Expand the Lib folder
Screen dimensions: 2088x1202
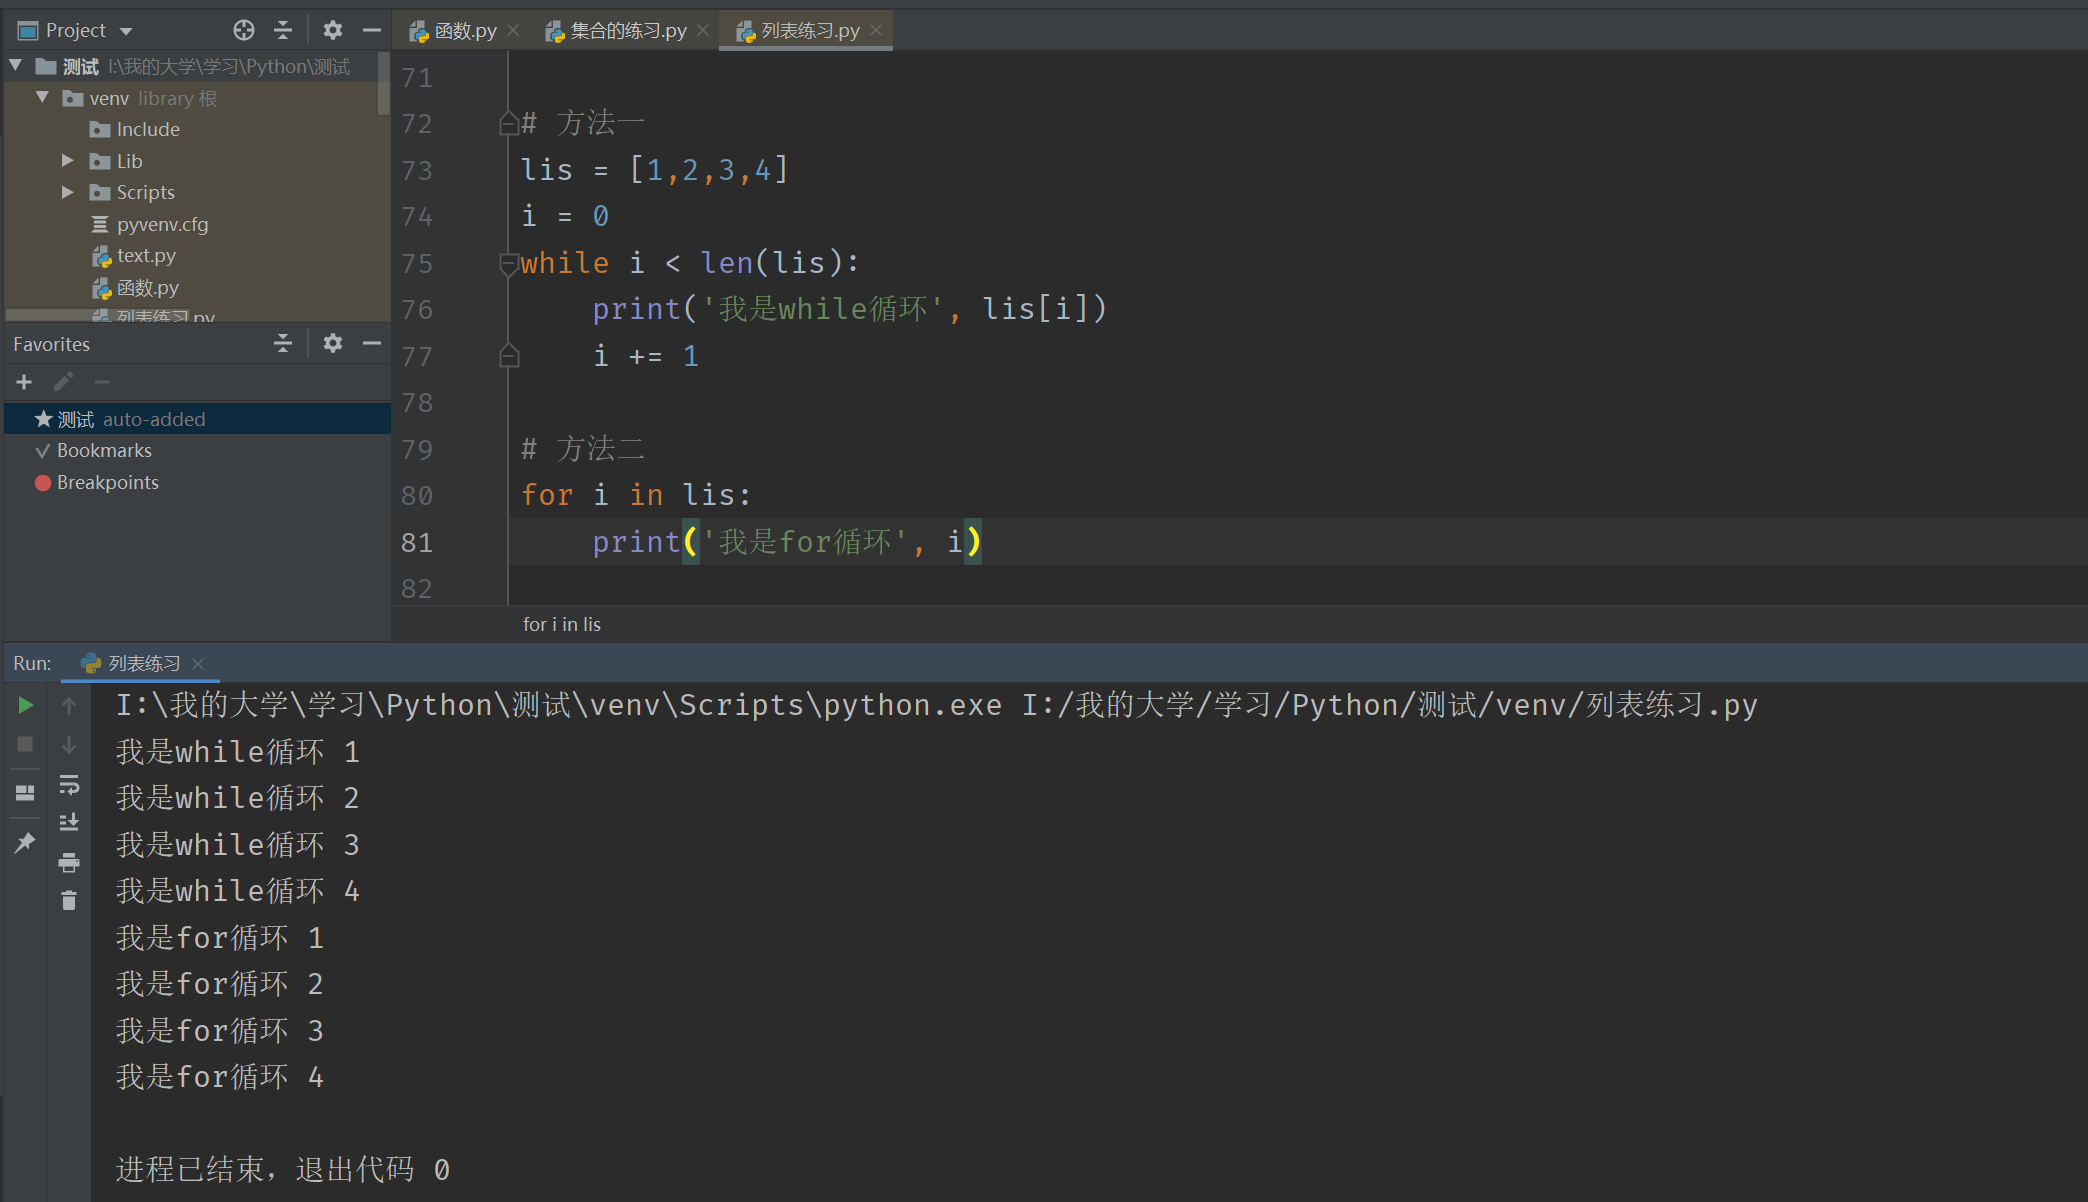point(67,161)
